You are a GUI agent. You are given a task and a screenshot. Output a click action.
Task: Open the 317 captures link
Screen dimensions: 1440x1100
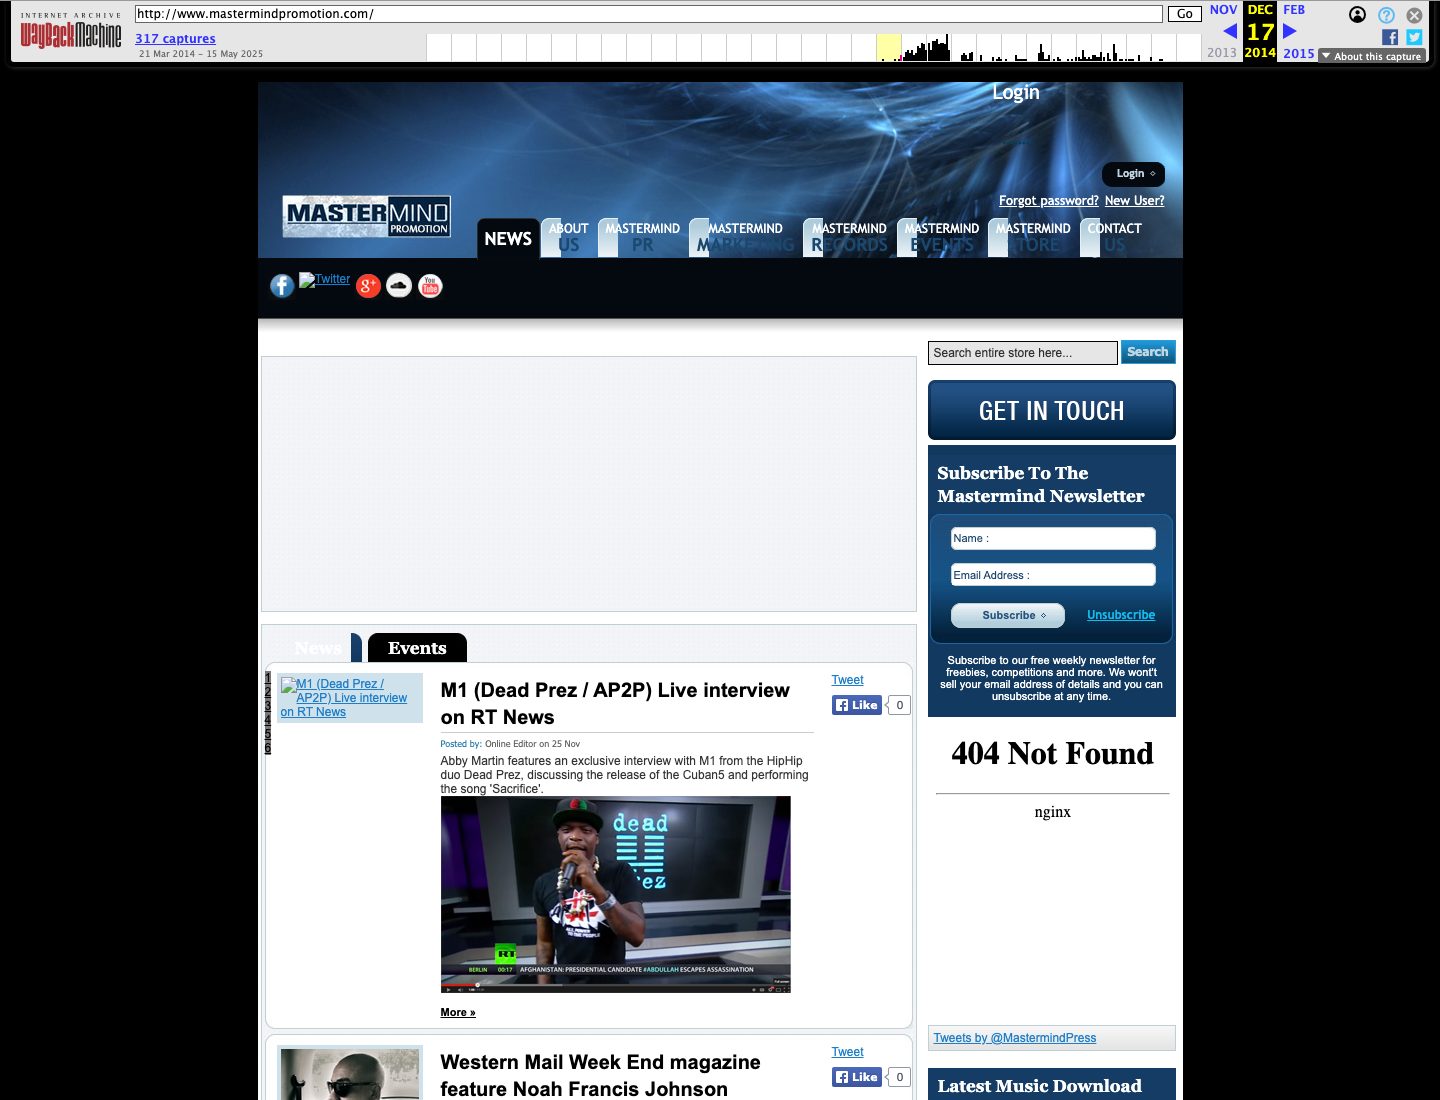point(175,39)
